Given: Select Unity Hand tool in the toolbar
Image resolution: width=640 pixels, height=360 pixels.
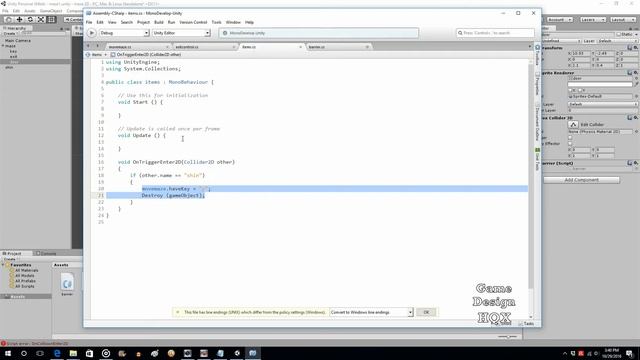Looking at the screenshot, I should pyautogui.click(x=8, y=19).
